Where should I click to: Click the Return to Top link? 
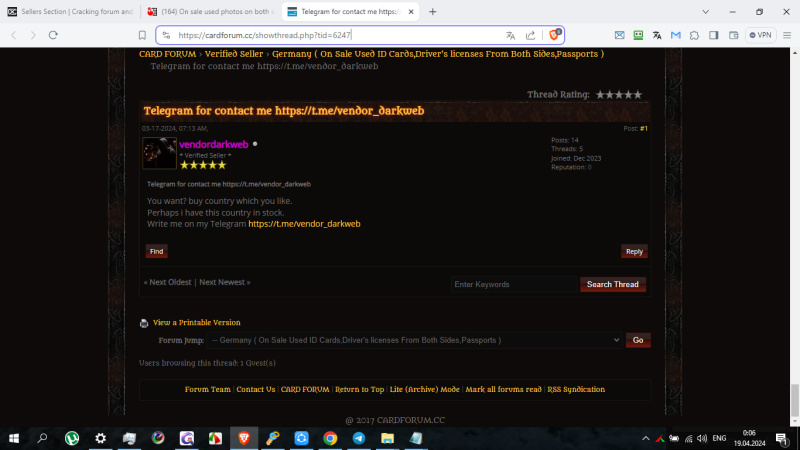pos(359,389)
